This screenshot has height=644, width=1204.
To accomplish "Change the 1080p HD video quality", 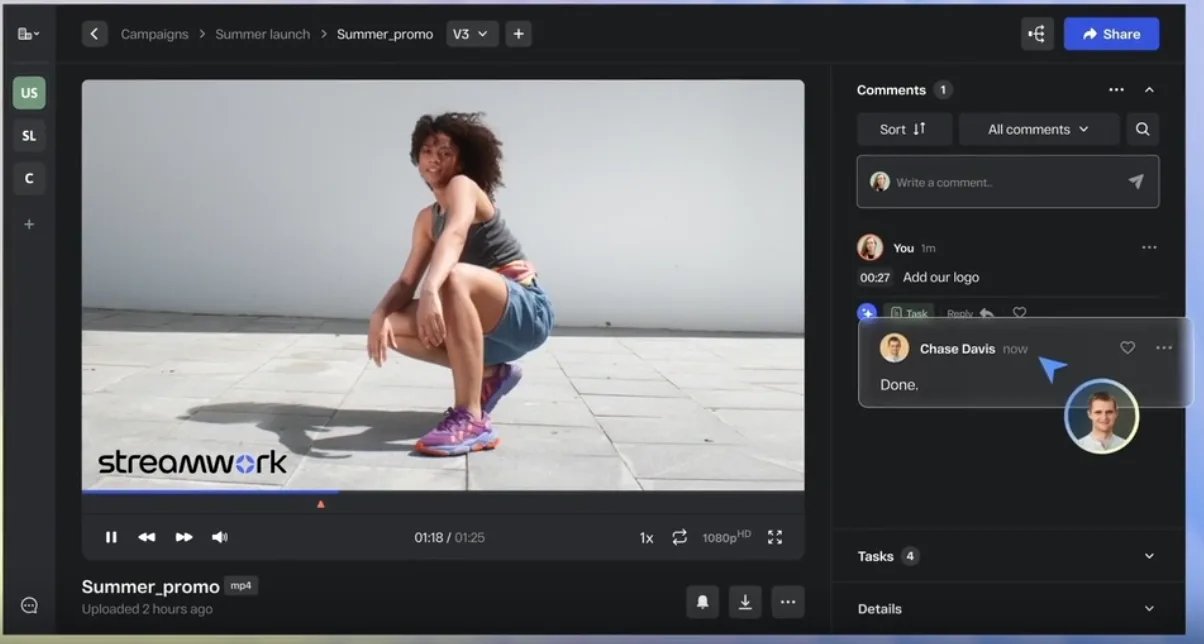I will tap(727, 537).
